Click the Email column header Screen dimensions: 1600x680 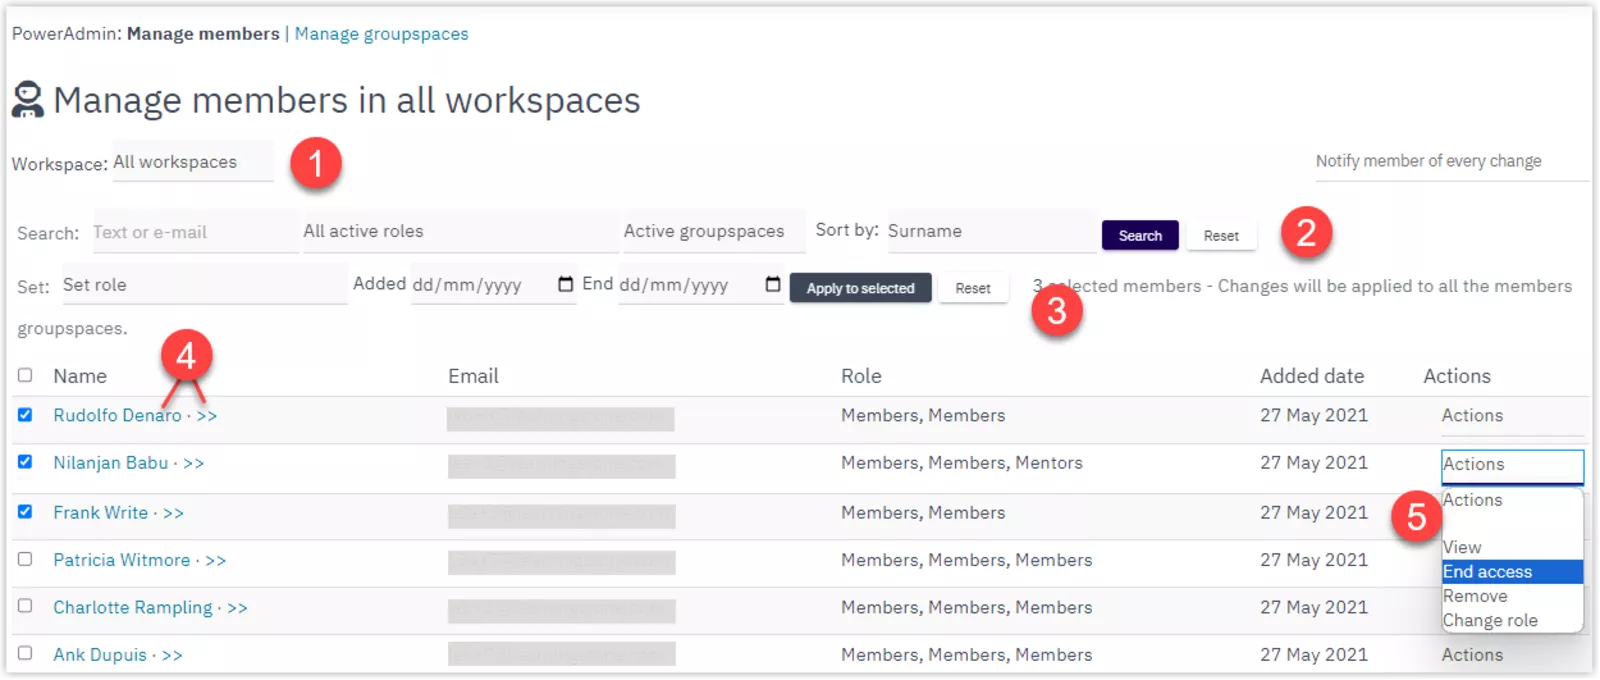pyautogui.click(x=473, y=376)
